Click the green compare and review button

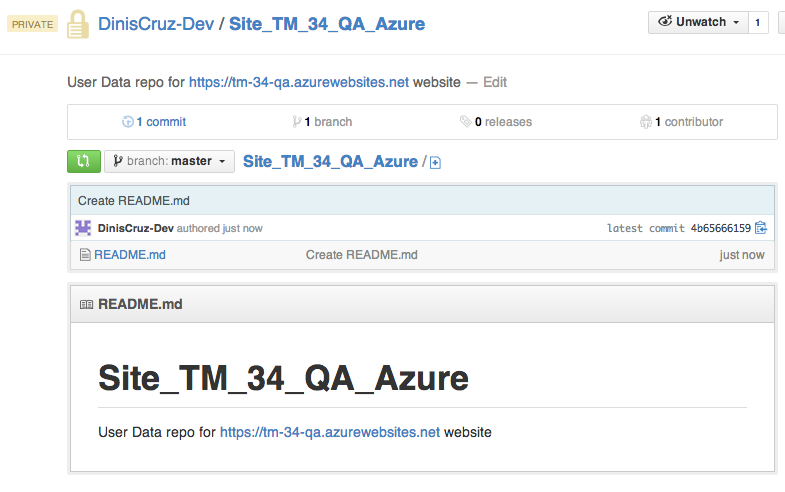[83, 161]
